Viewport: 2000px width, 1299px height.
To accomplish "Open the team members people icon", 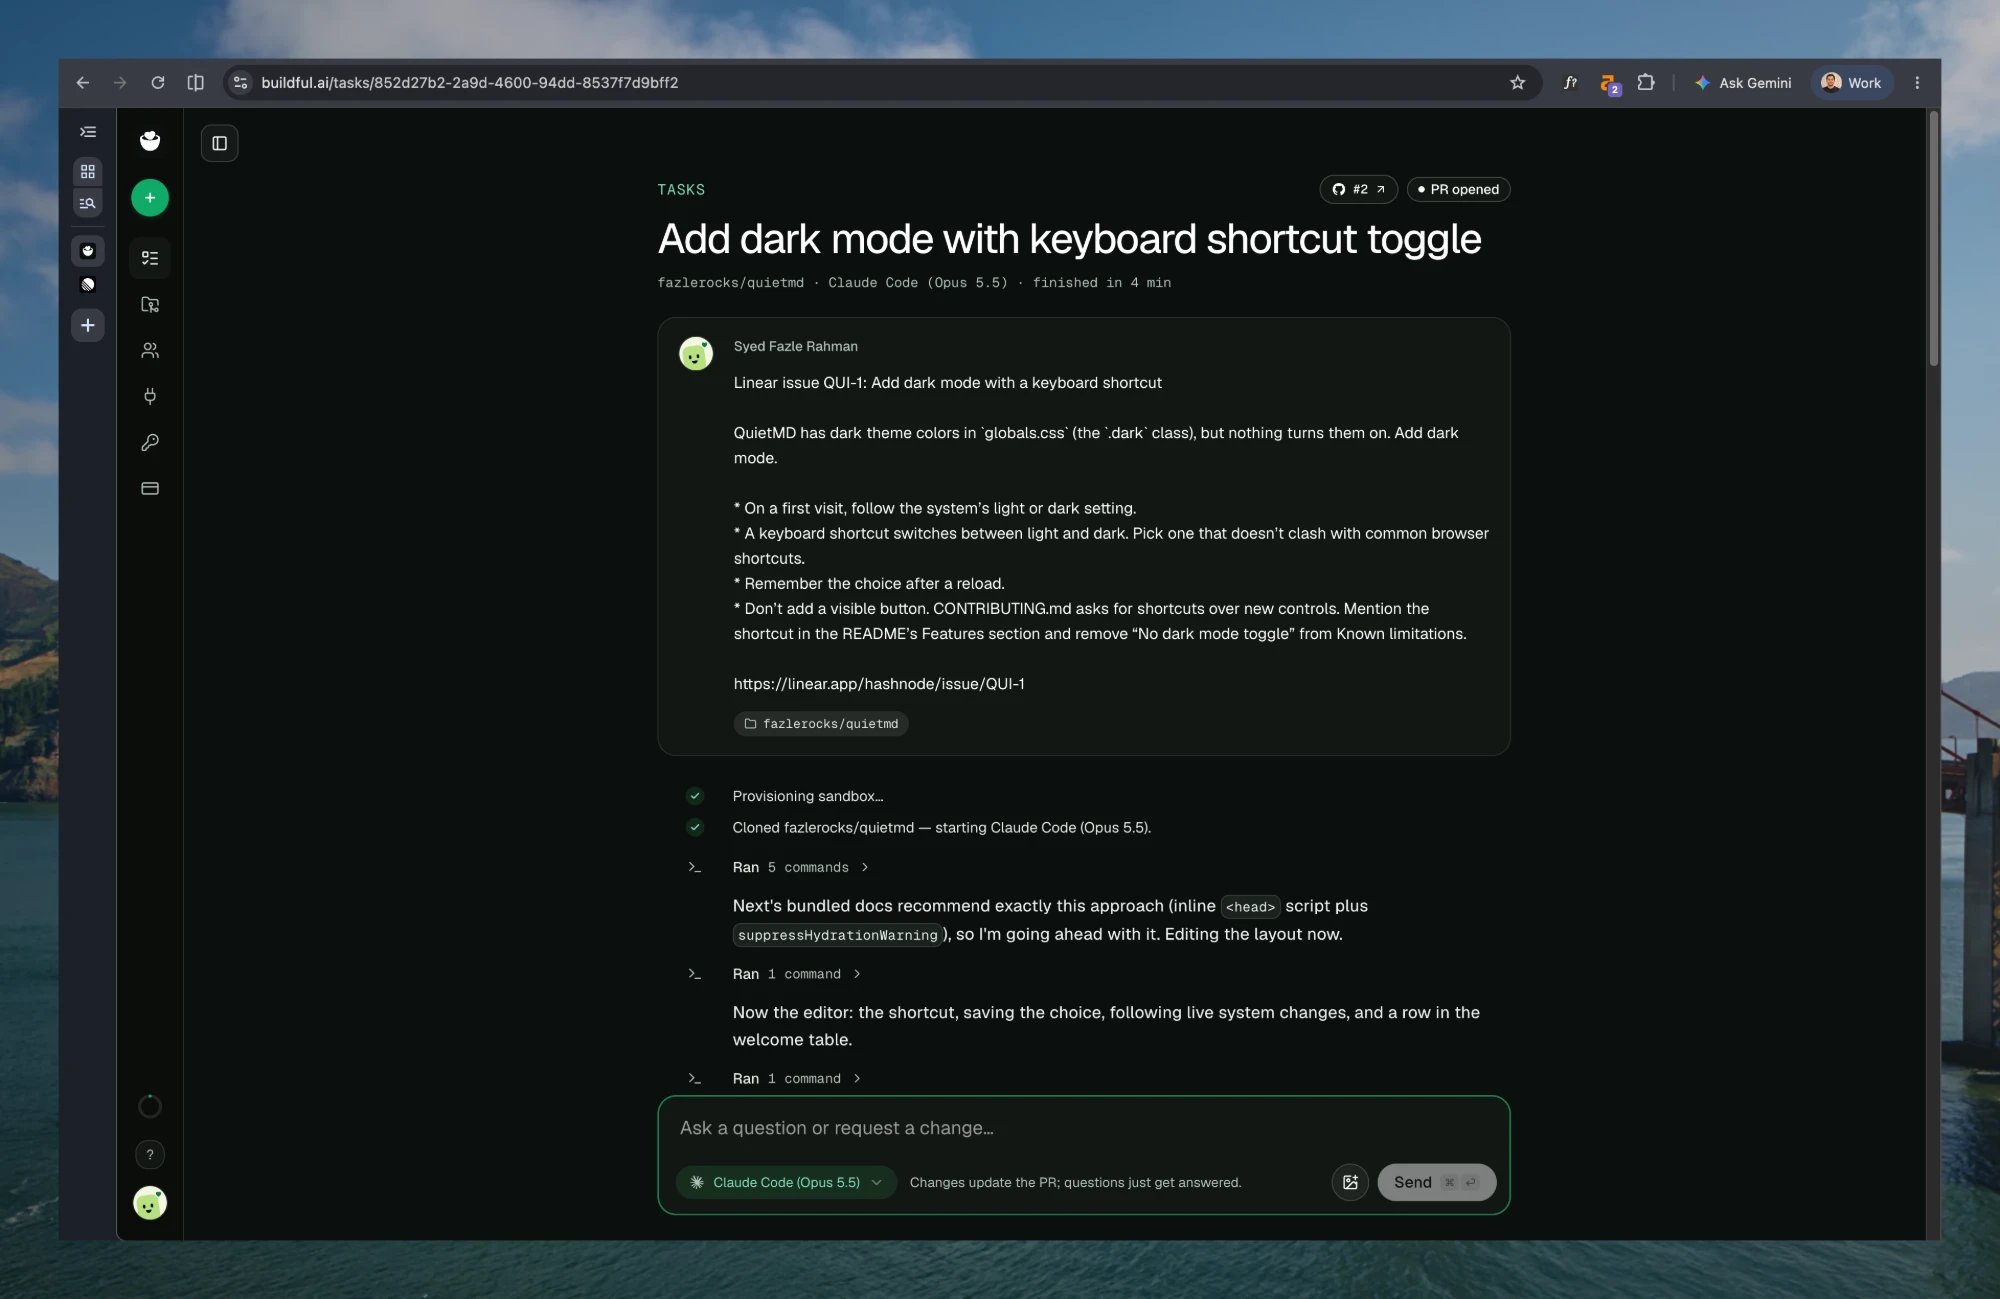I will click(150, 350).
